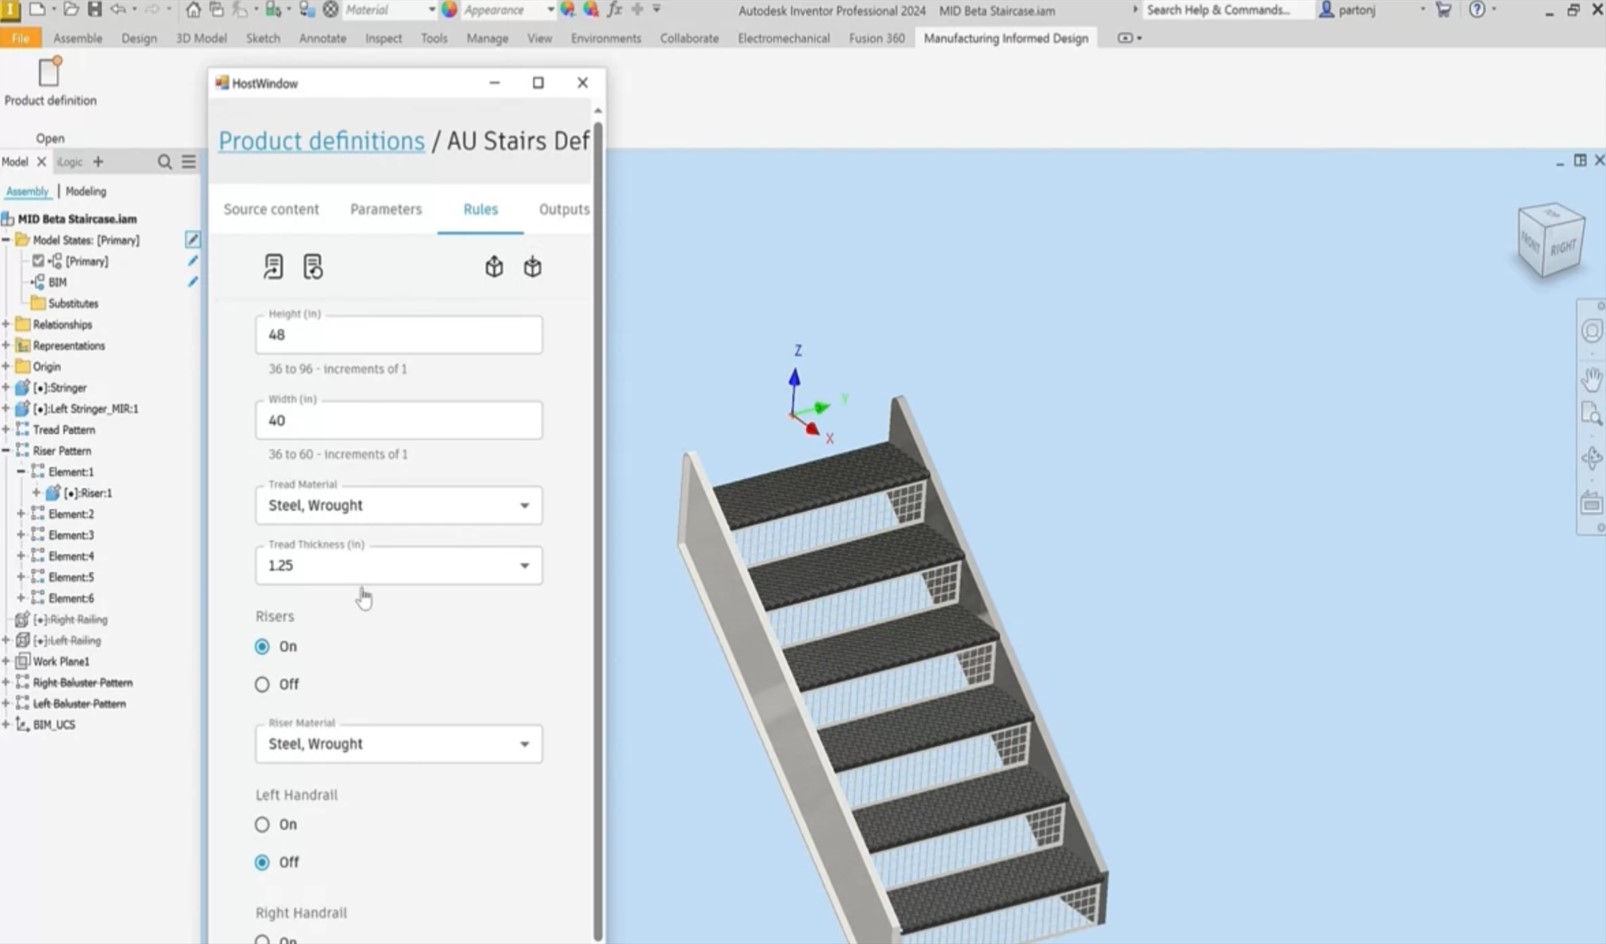Click the second document icon with clock
The image size is (1606, 944).
(x=313, y=267)
